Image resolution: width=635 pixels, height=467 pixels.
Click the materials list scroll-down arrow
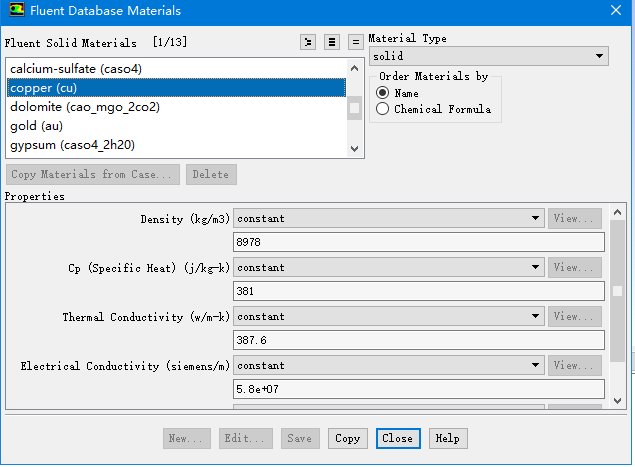(x=354, y=149)
